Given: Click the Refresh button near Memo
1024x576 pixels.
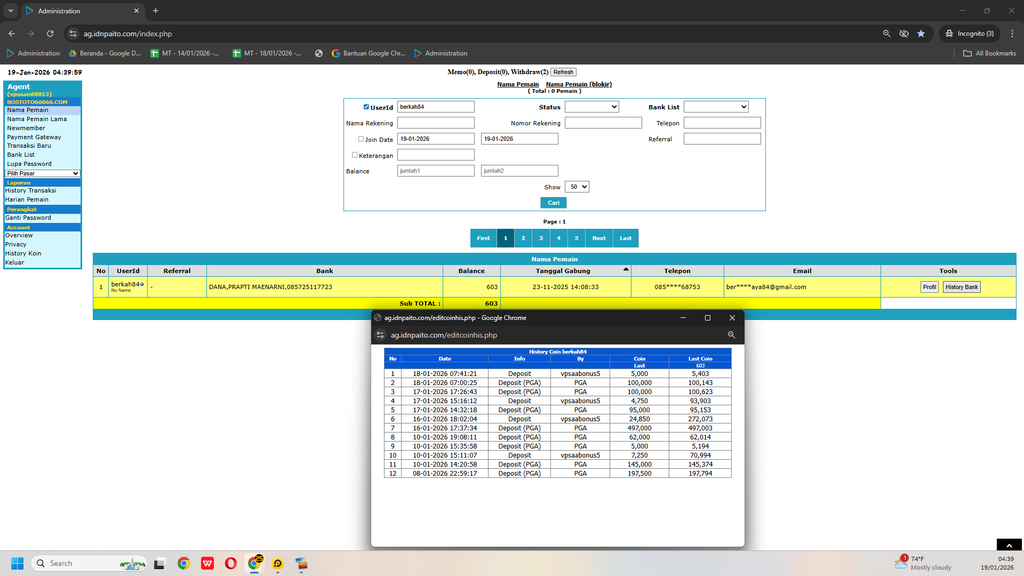Looking at the screenshot, I should pos(563,72).
